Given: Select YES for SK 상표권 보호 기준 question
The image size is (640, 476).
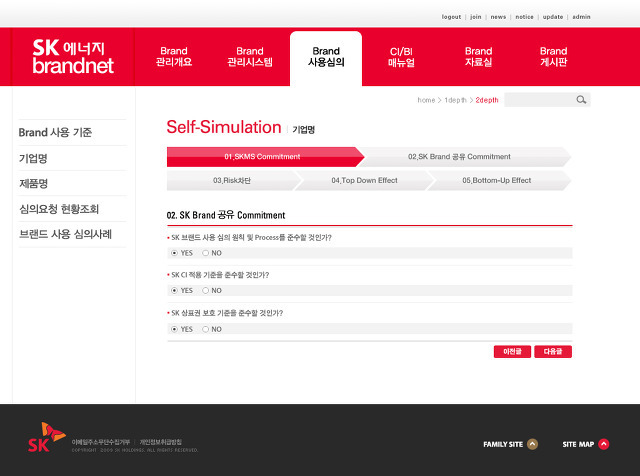Looking at the screenshot, I should (174, 329).
